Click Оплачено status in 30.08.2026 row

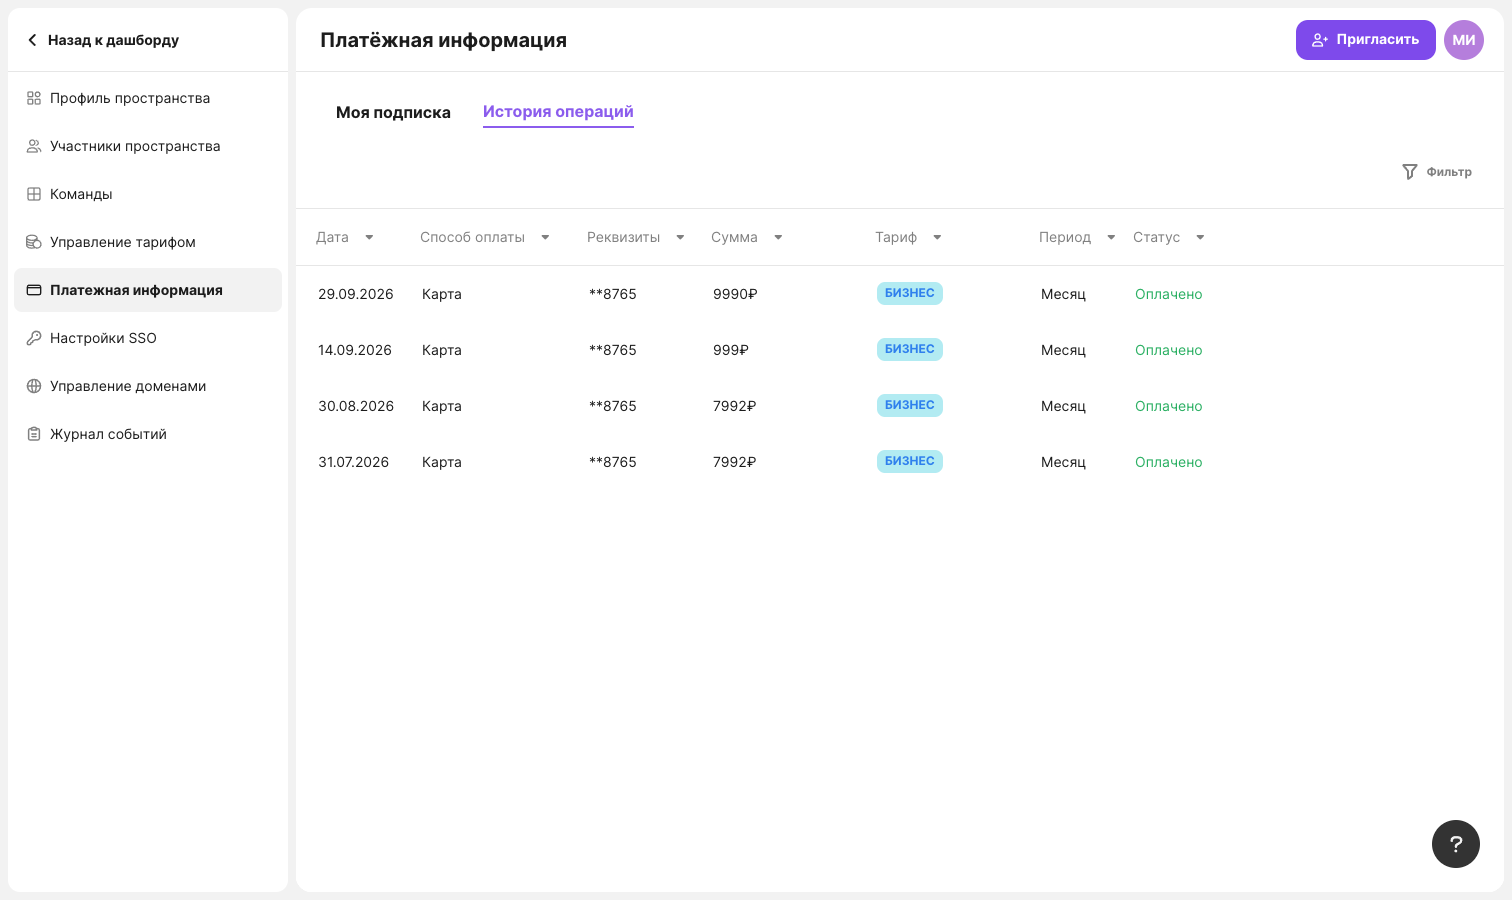coord(1169,406)
